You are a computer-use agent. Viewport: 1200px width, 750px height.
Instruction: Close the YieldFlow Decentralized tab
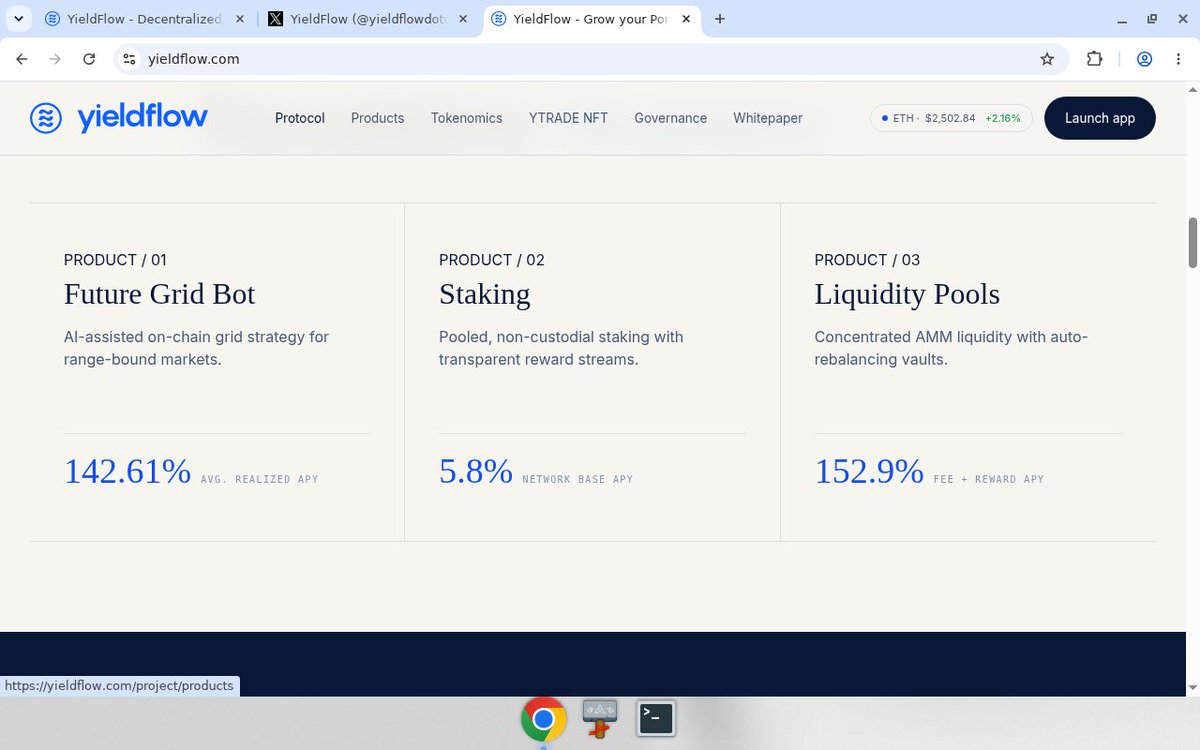238,19
